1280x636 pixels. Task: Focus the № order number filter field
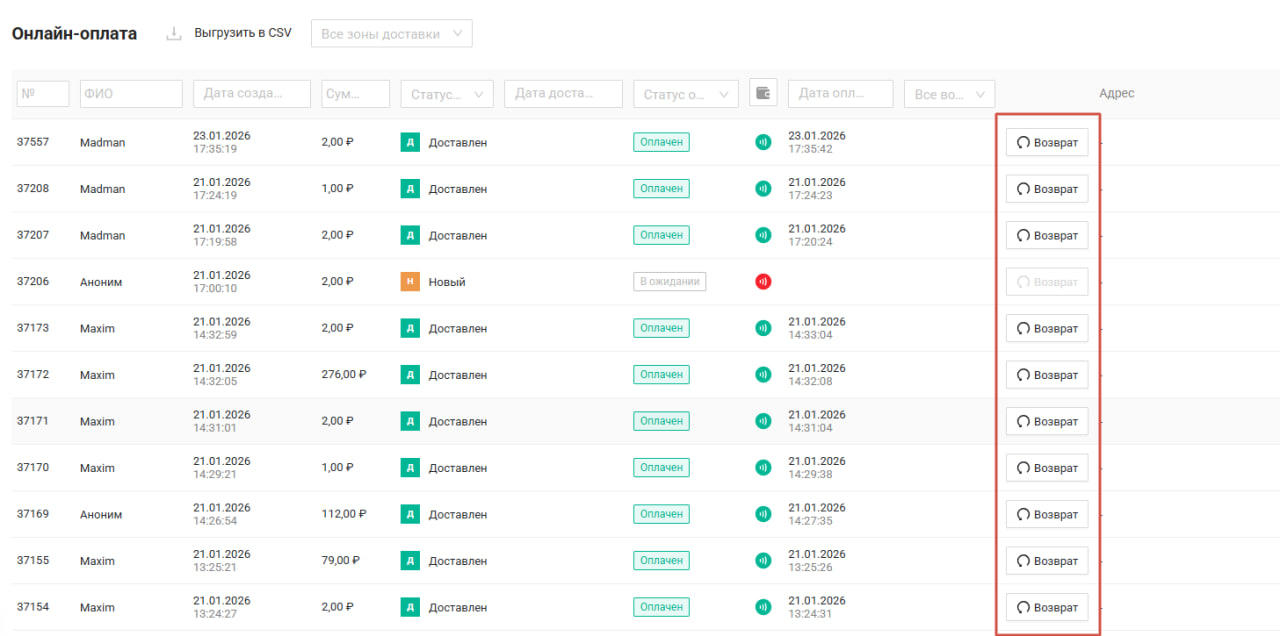tap(43, 94)
